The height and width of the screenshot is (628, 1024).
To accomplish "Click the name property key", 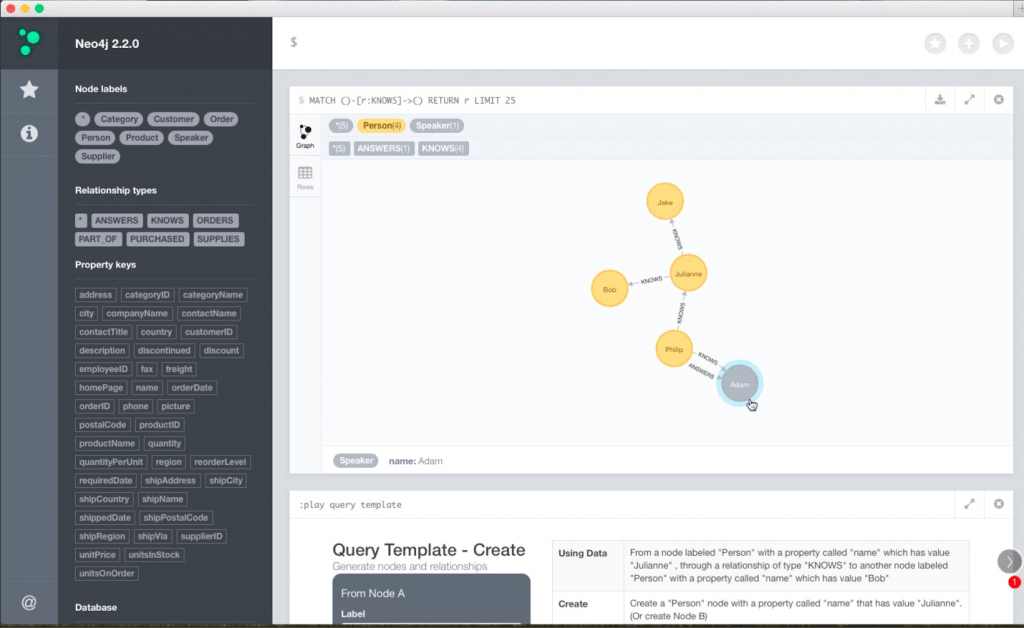I will [147, 387].
